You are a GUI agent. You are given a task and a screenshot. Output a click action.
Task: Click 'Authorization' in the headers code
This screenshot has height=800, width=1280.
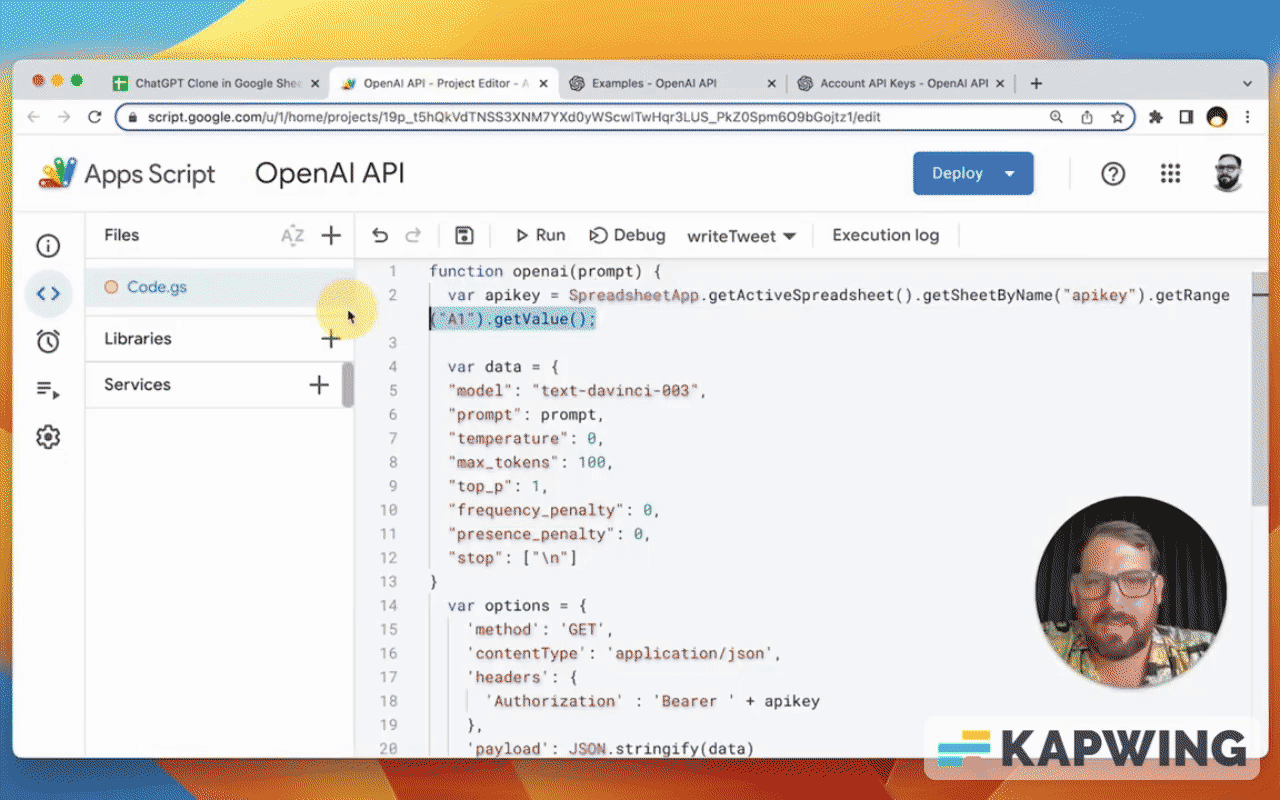555,702
